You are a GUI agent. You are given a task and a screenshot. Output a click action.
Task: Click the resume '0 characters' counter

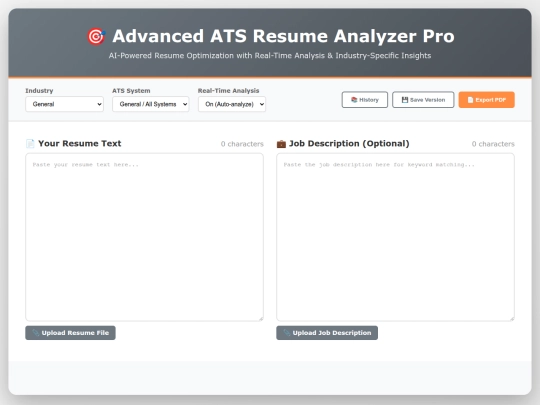pos(242,144)
